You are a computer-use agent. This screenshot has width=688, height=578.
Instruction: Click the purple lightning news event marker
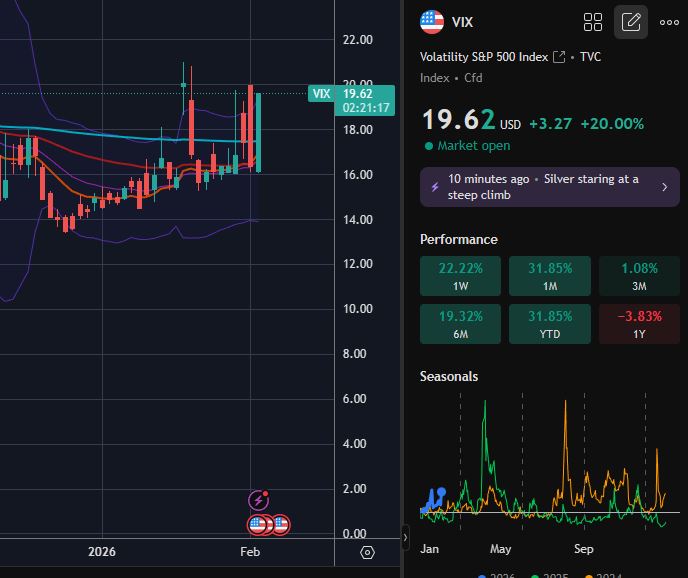[x=258, y=500]
